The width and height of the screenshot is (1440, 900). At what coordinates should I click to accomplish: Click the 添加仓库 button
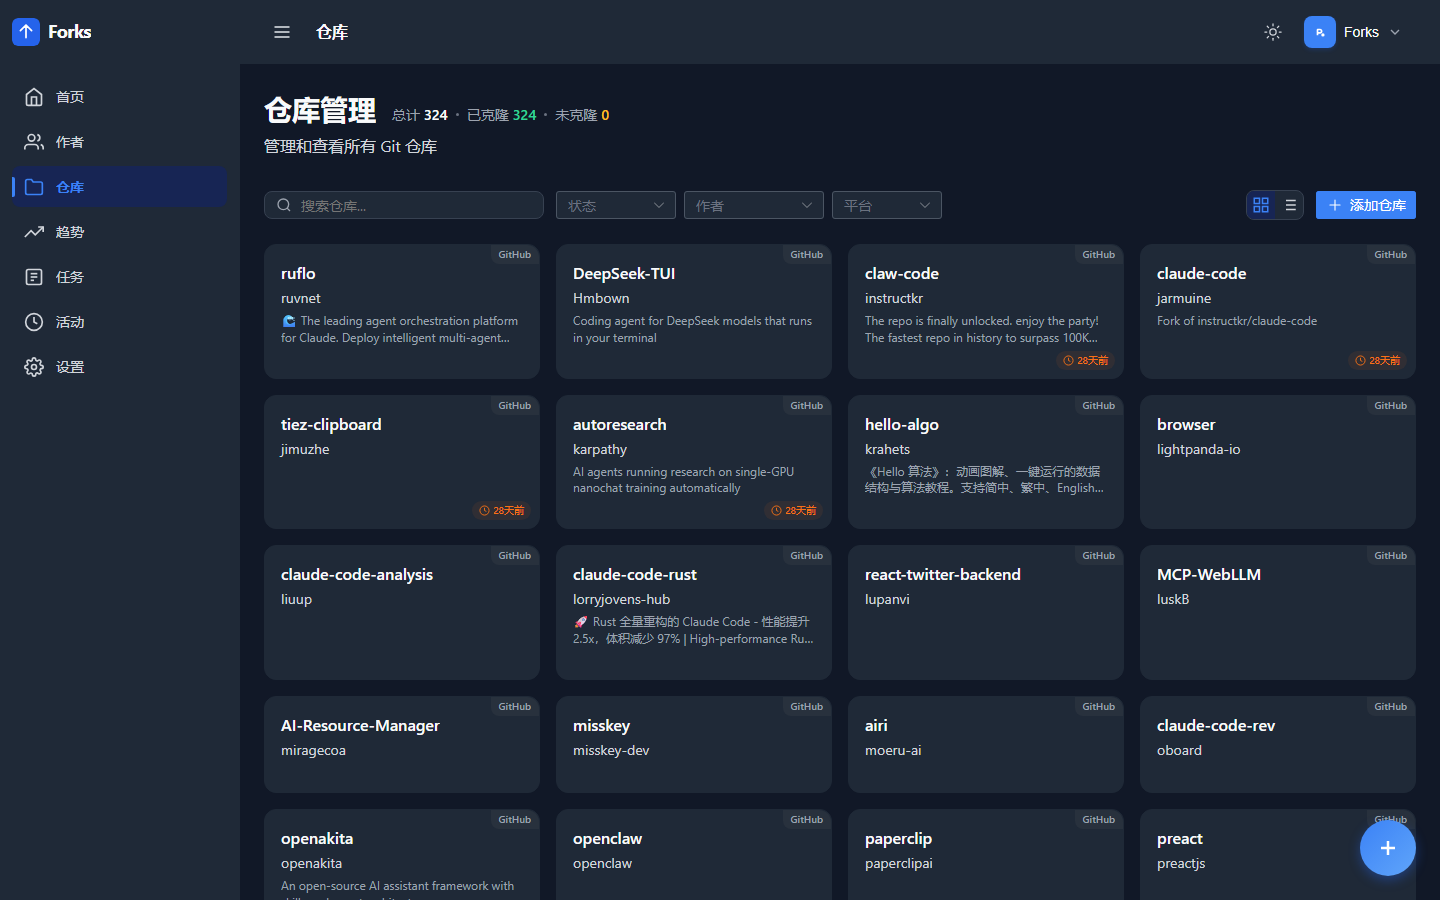pyautogui.click(x=1366, y=205)
